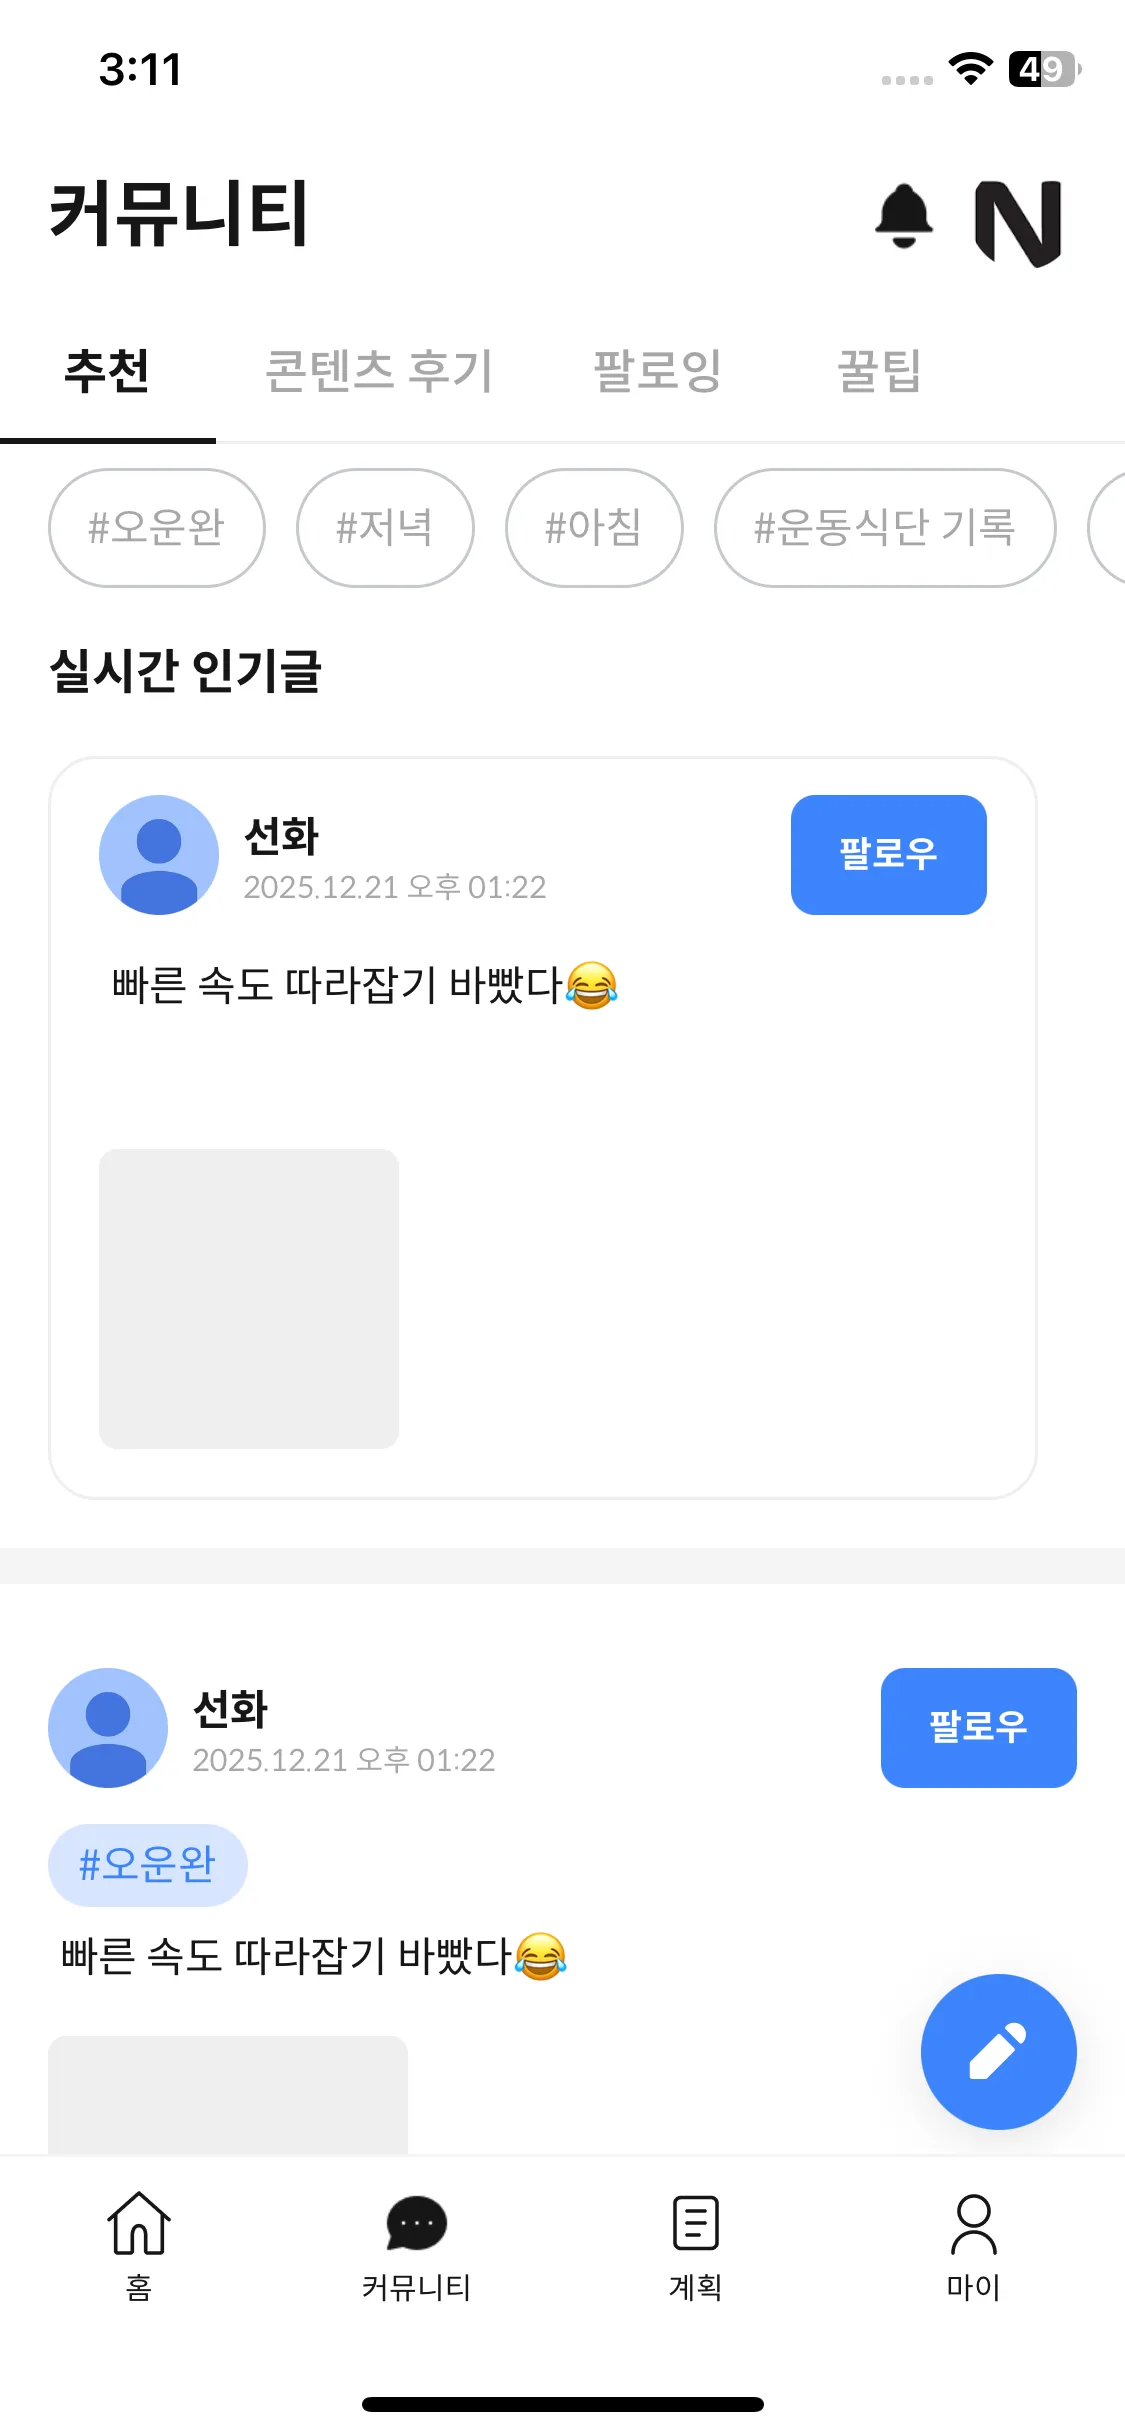This screenshot has height=2436, width=1125.
Task: Open notifications bell icon
Action: pos(904,216)
